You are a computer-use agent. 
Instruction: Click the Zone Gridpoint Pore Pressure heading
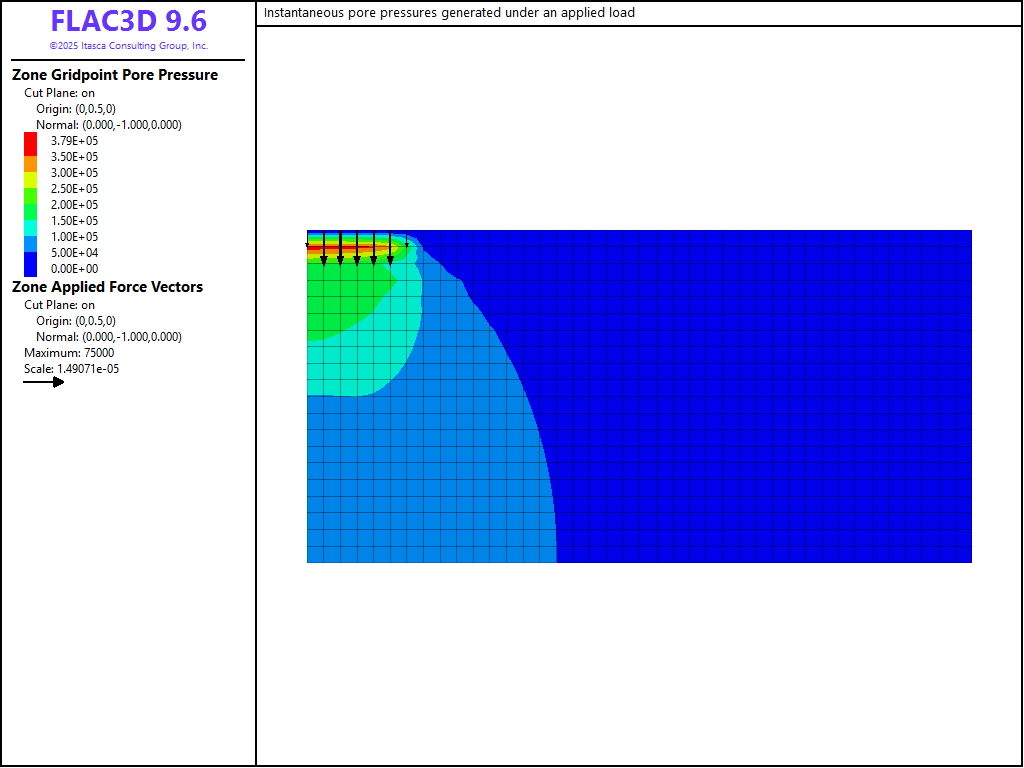[115, 75]
